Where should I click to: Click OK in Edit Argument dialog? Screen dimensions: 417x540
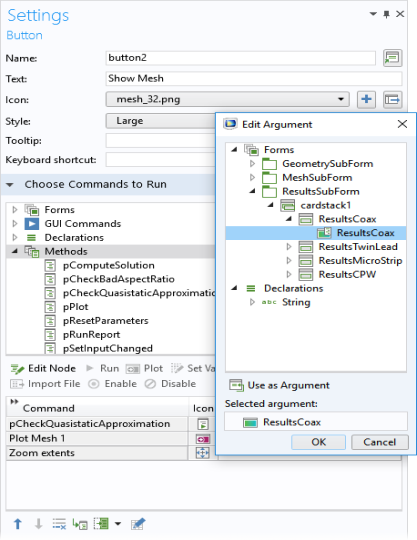pos(319,442)
